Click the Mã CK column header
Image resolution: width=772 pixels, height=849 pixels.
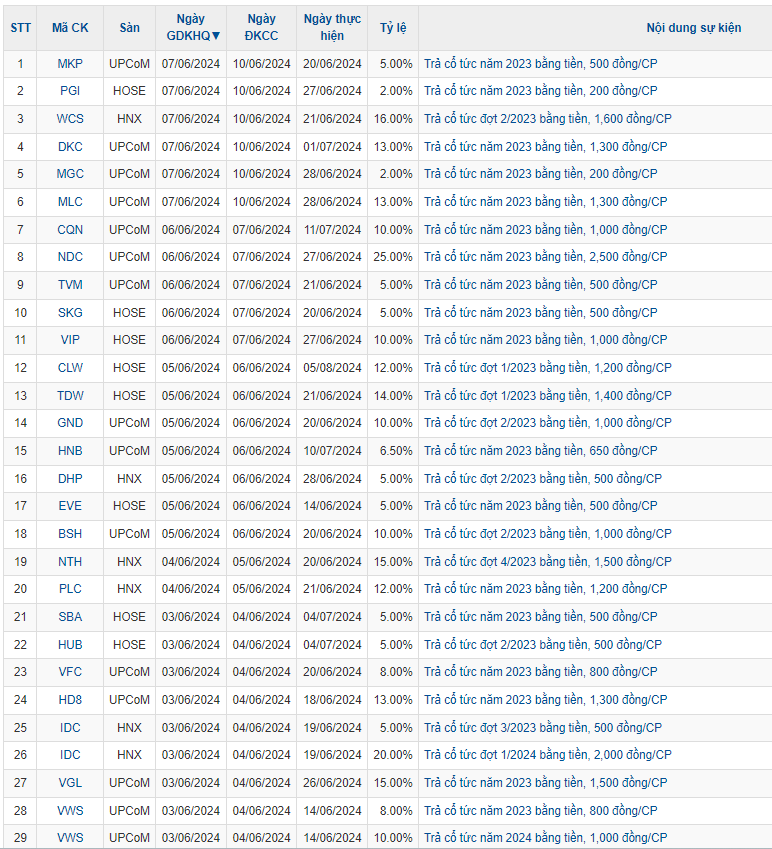pyautogui.click(x=70, y=28)
